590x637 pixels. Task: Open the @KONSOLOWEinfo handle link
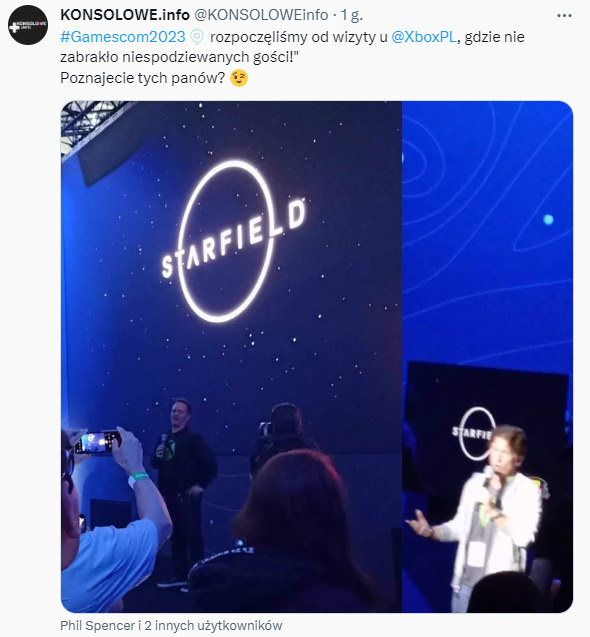(x=261, y=15)
